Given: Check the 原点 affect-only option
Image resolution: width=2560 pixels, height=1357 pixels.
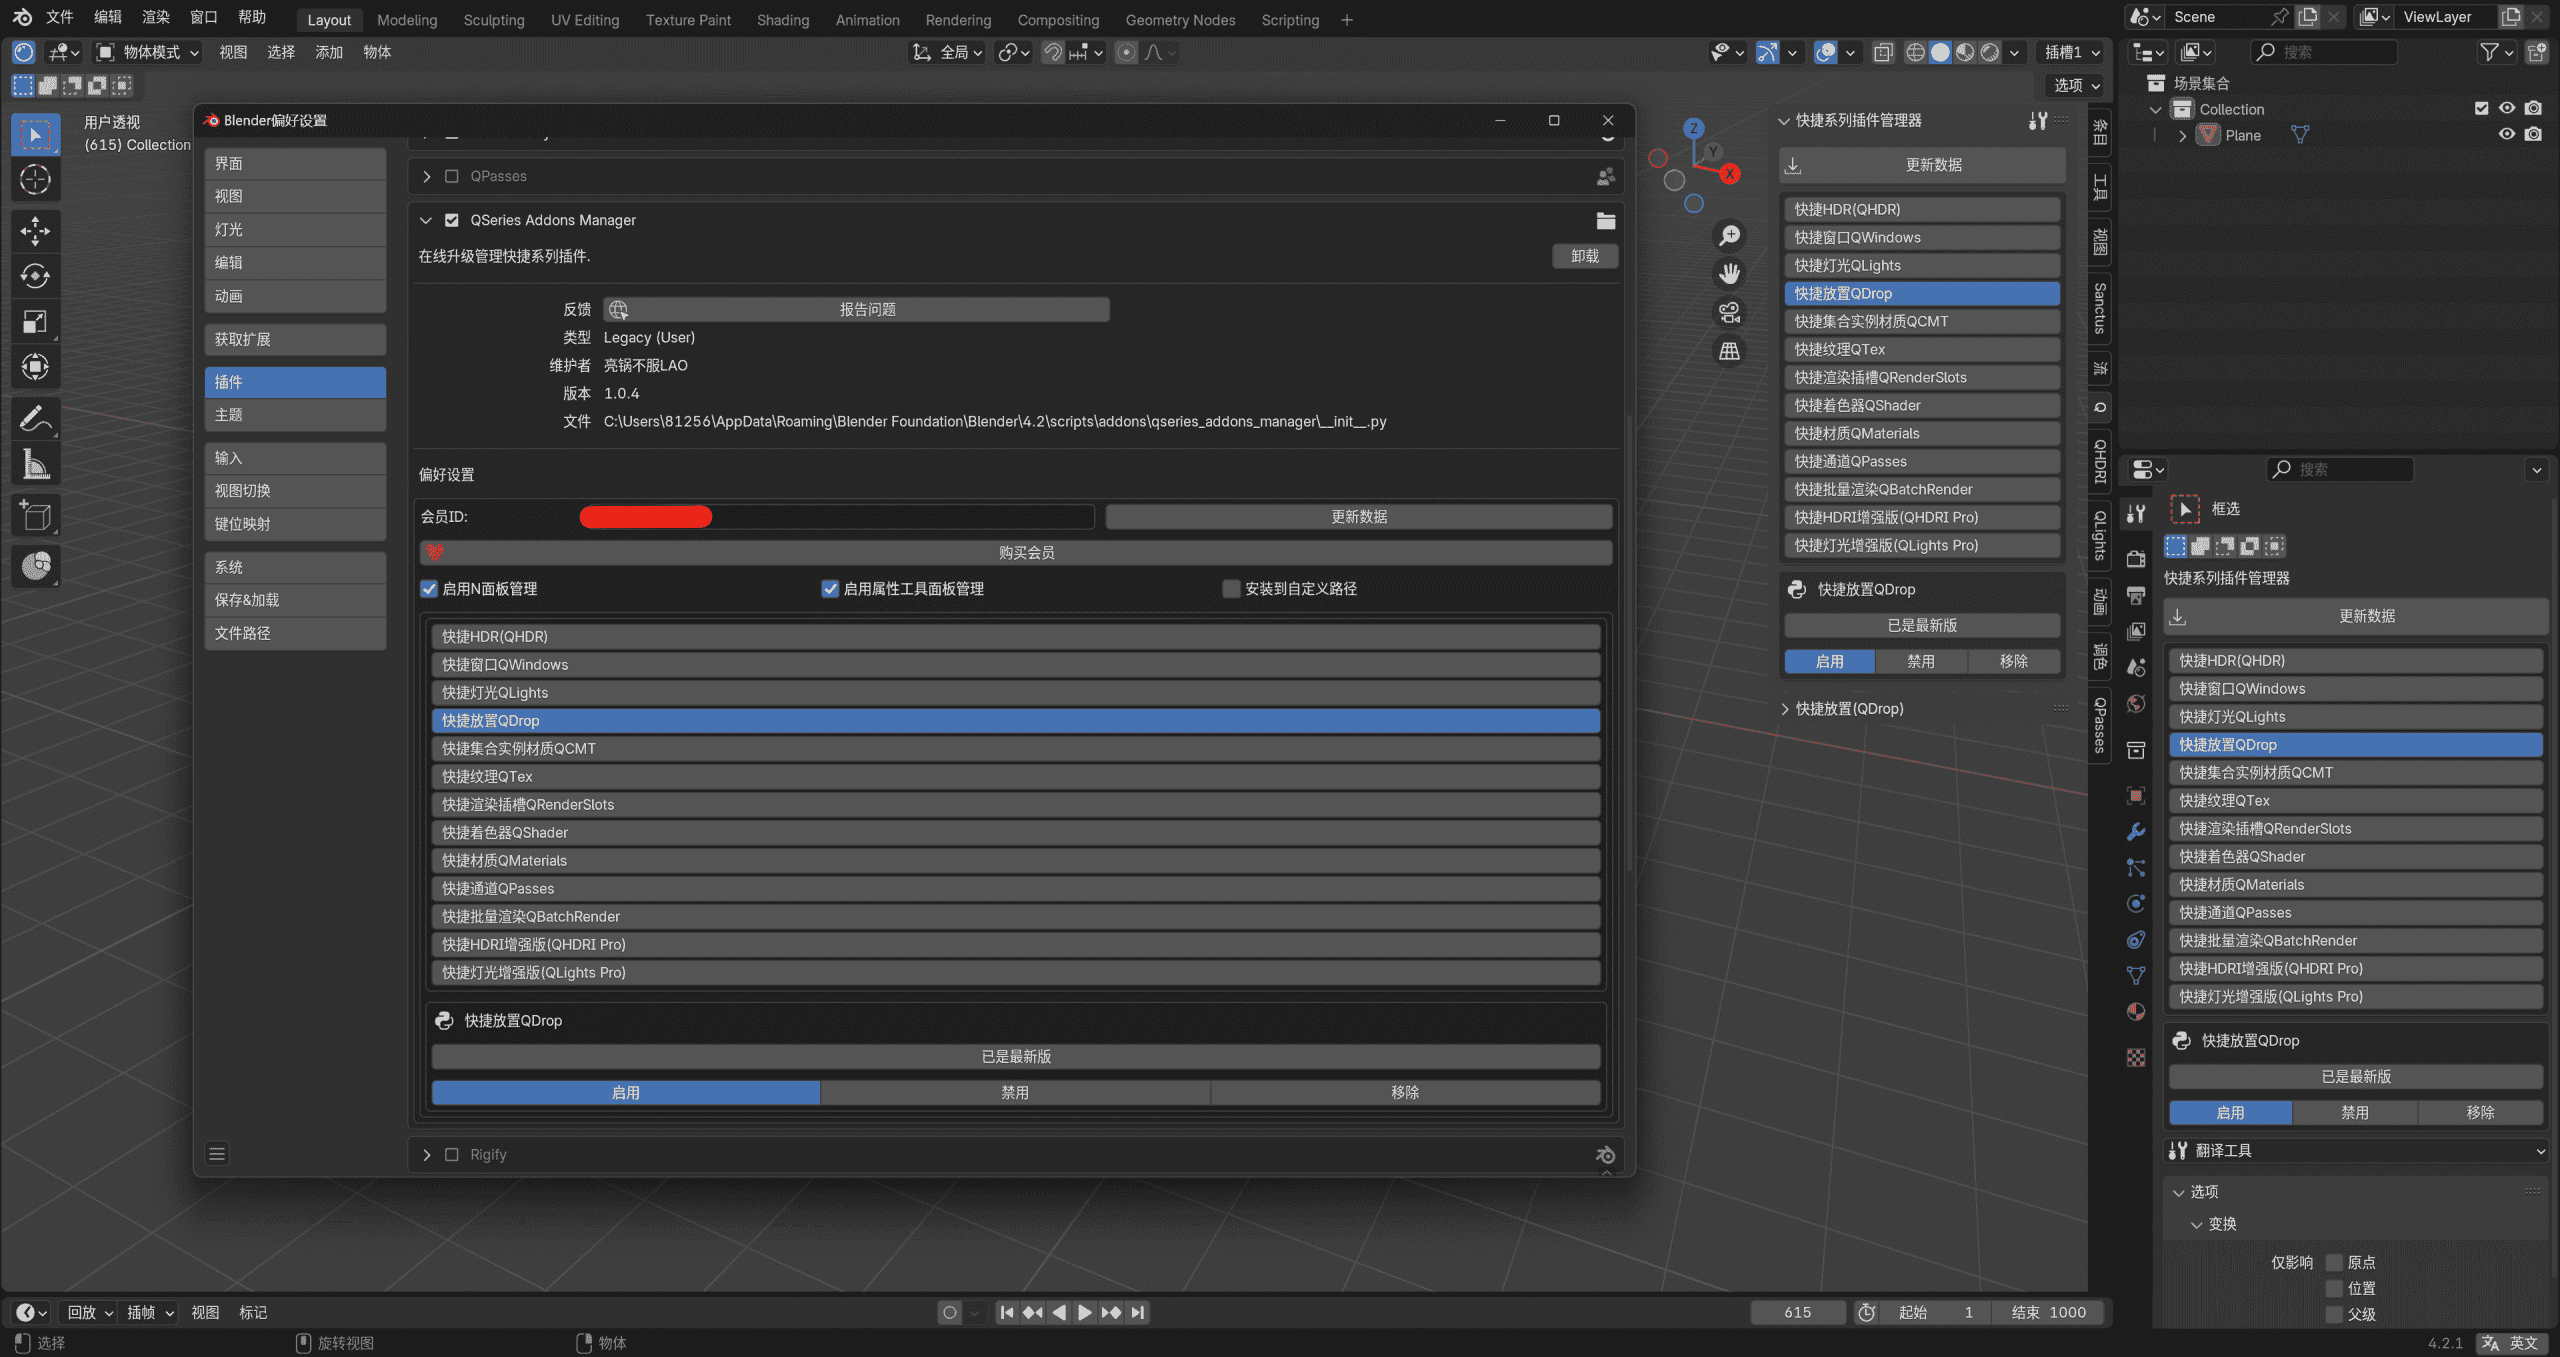Looking at the screenshot, I should [x=2335, y=1262].
